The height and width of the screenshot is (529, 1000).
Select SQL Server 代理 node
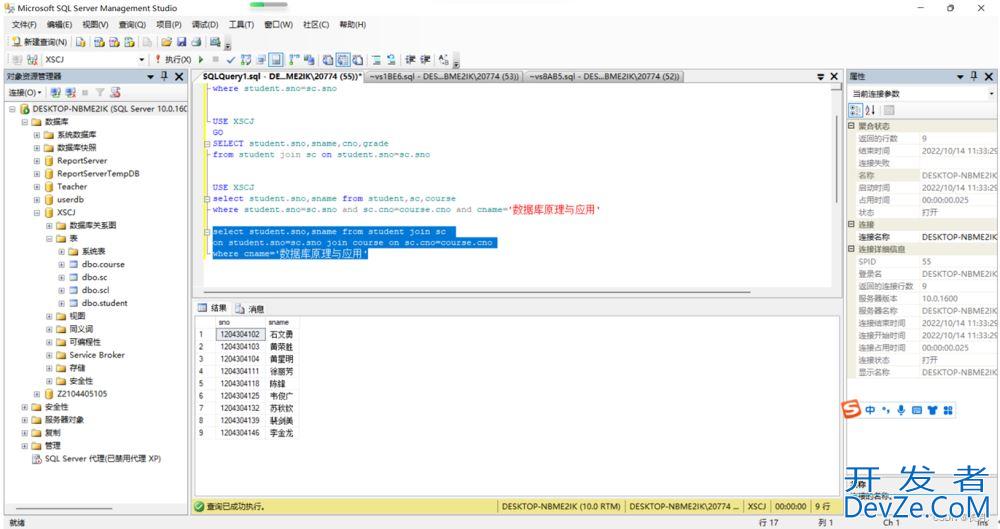pos(102,458)
